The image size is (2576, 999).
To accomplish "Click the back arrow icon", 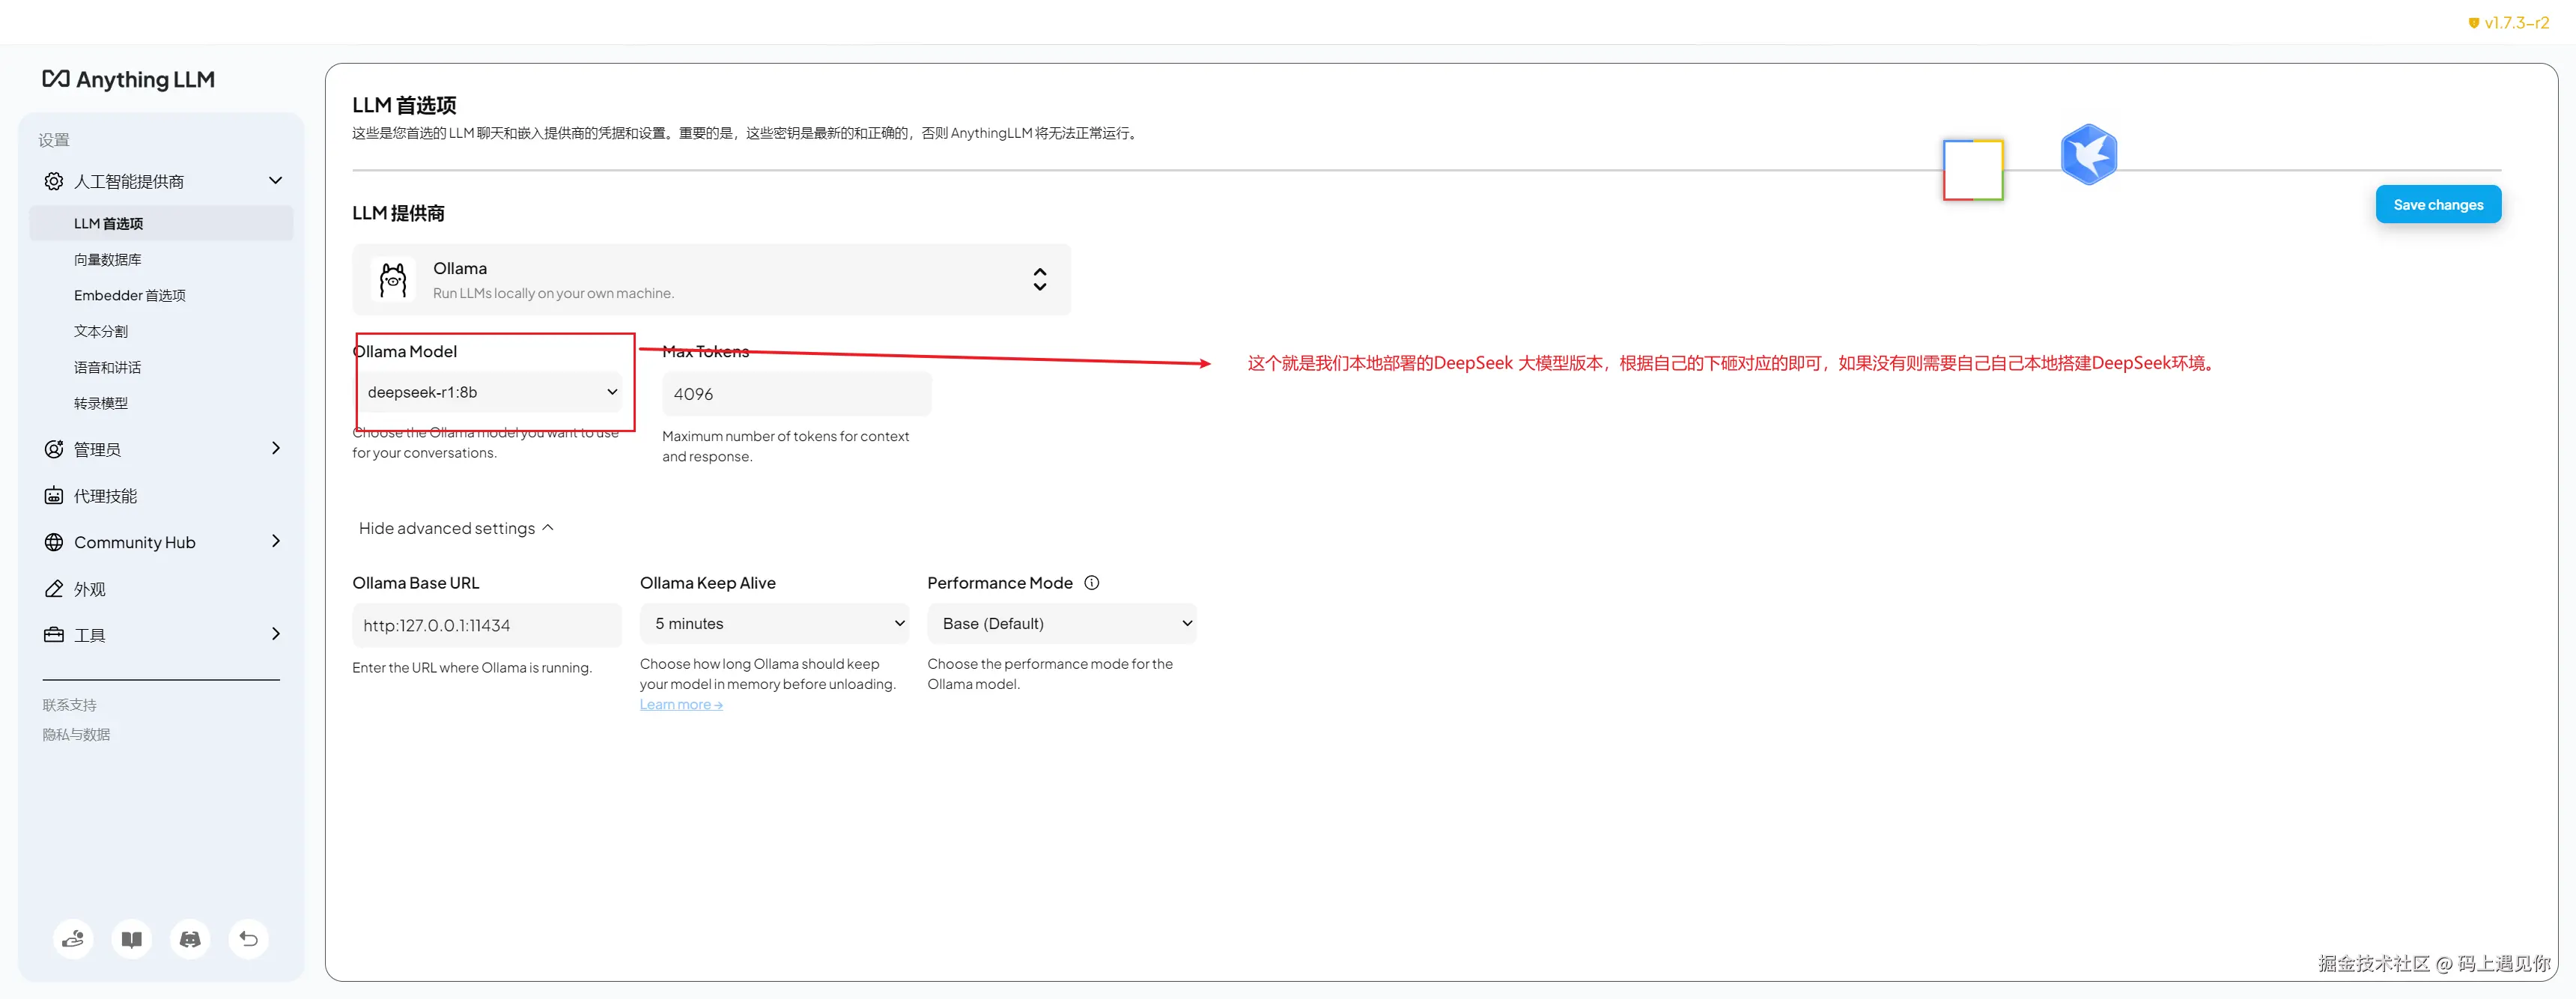I will click(249, 939).
